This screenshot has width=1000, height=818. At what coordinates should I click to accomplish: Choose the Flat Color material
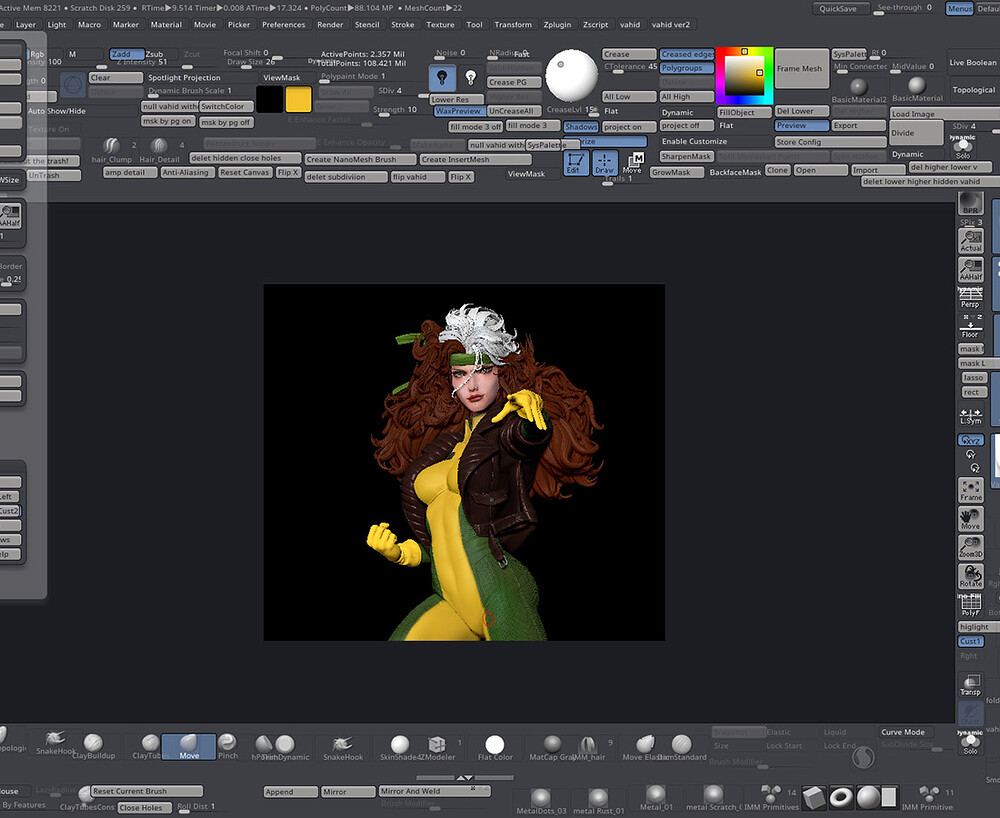(x=495, y=747)
